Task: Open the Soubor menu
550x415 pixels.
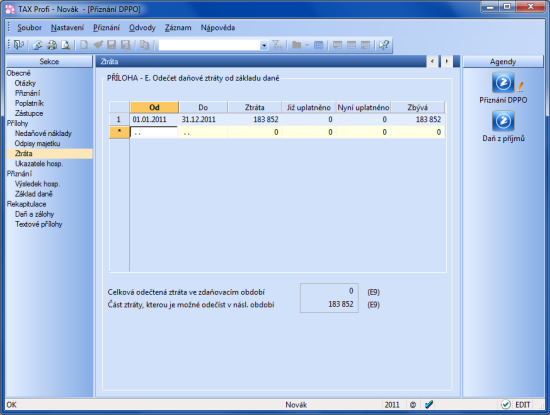Action: click(x=29, y=27)
